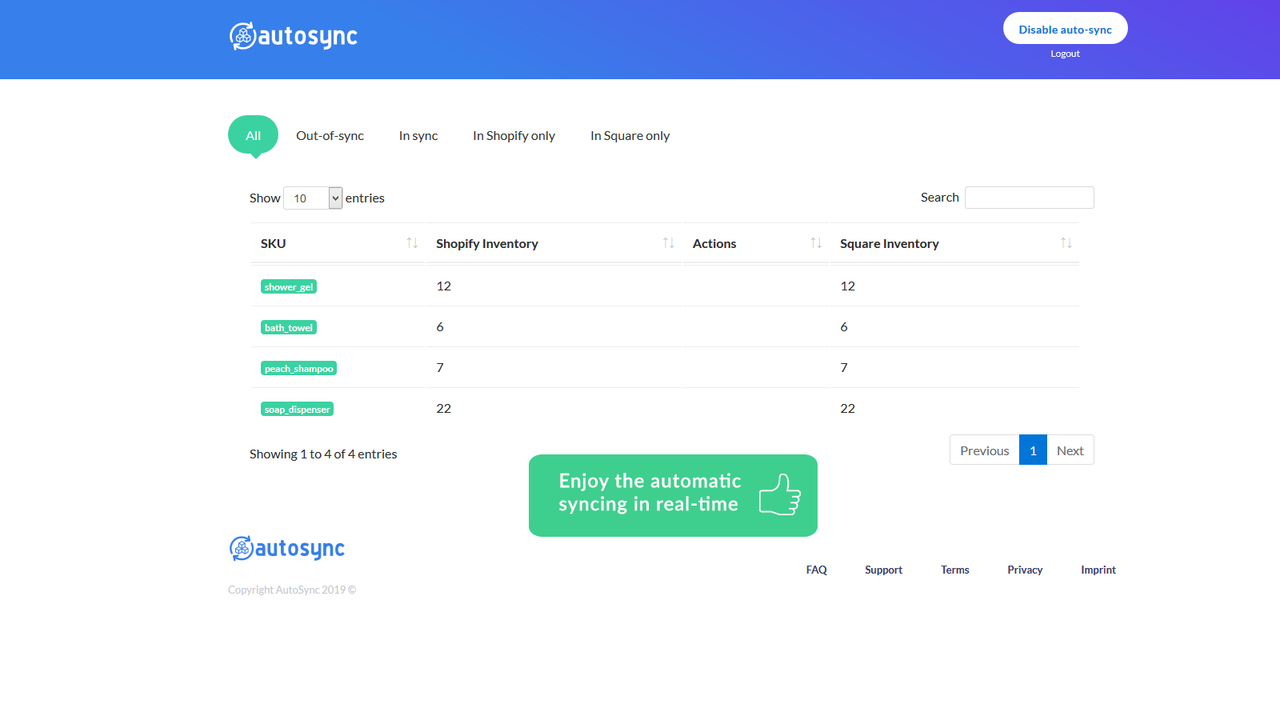Click Square inventory value for bath_towel
Viewport: 1280px width, 720px height.
point(844,327)
